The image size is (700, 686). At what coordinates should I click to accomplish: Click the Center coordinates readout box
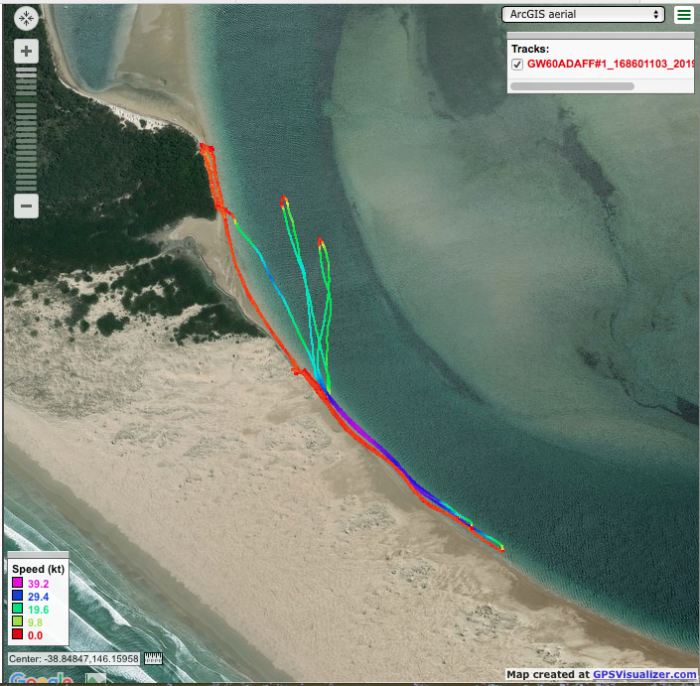coord(74,659)
